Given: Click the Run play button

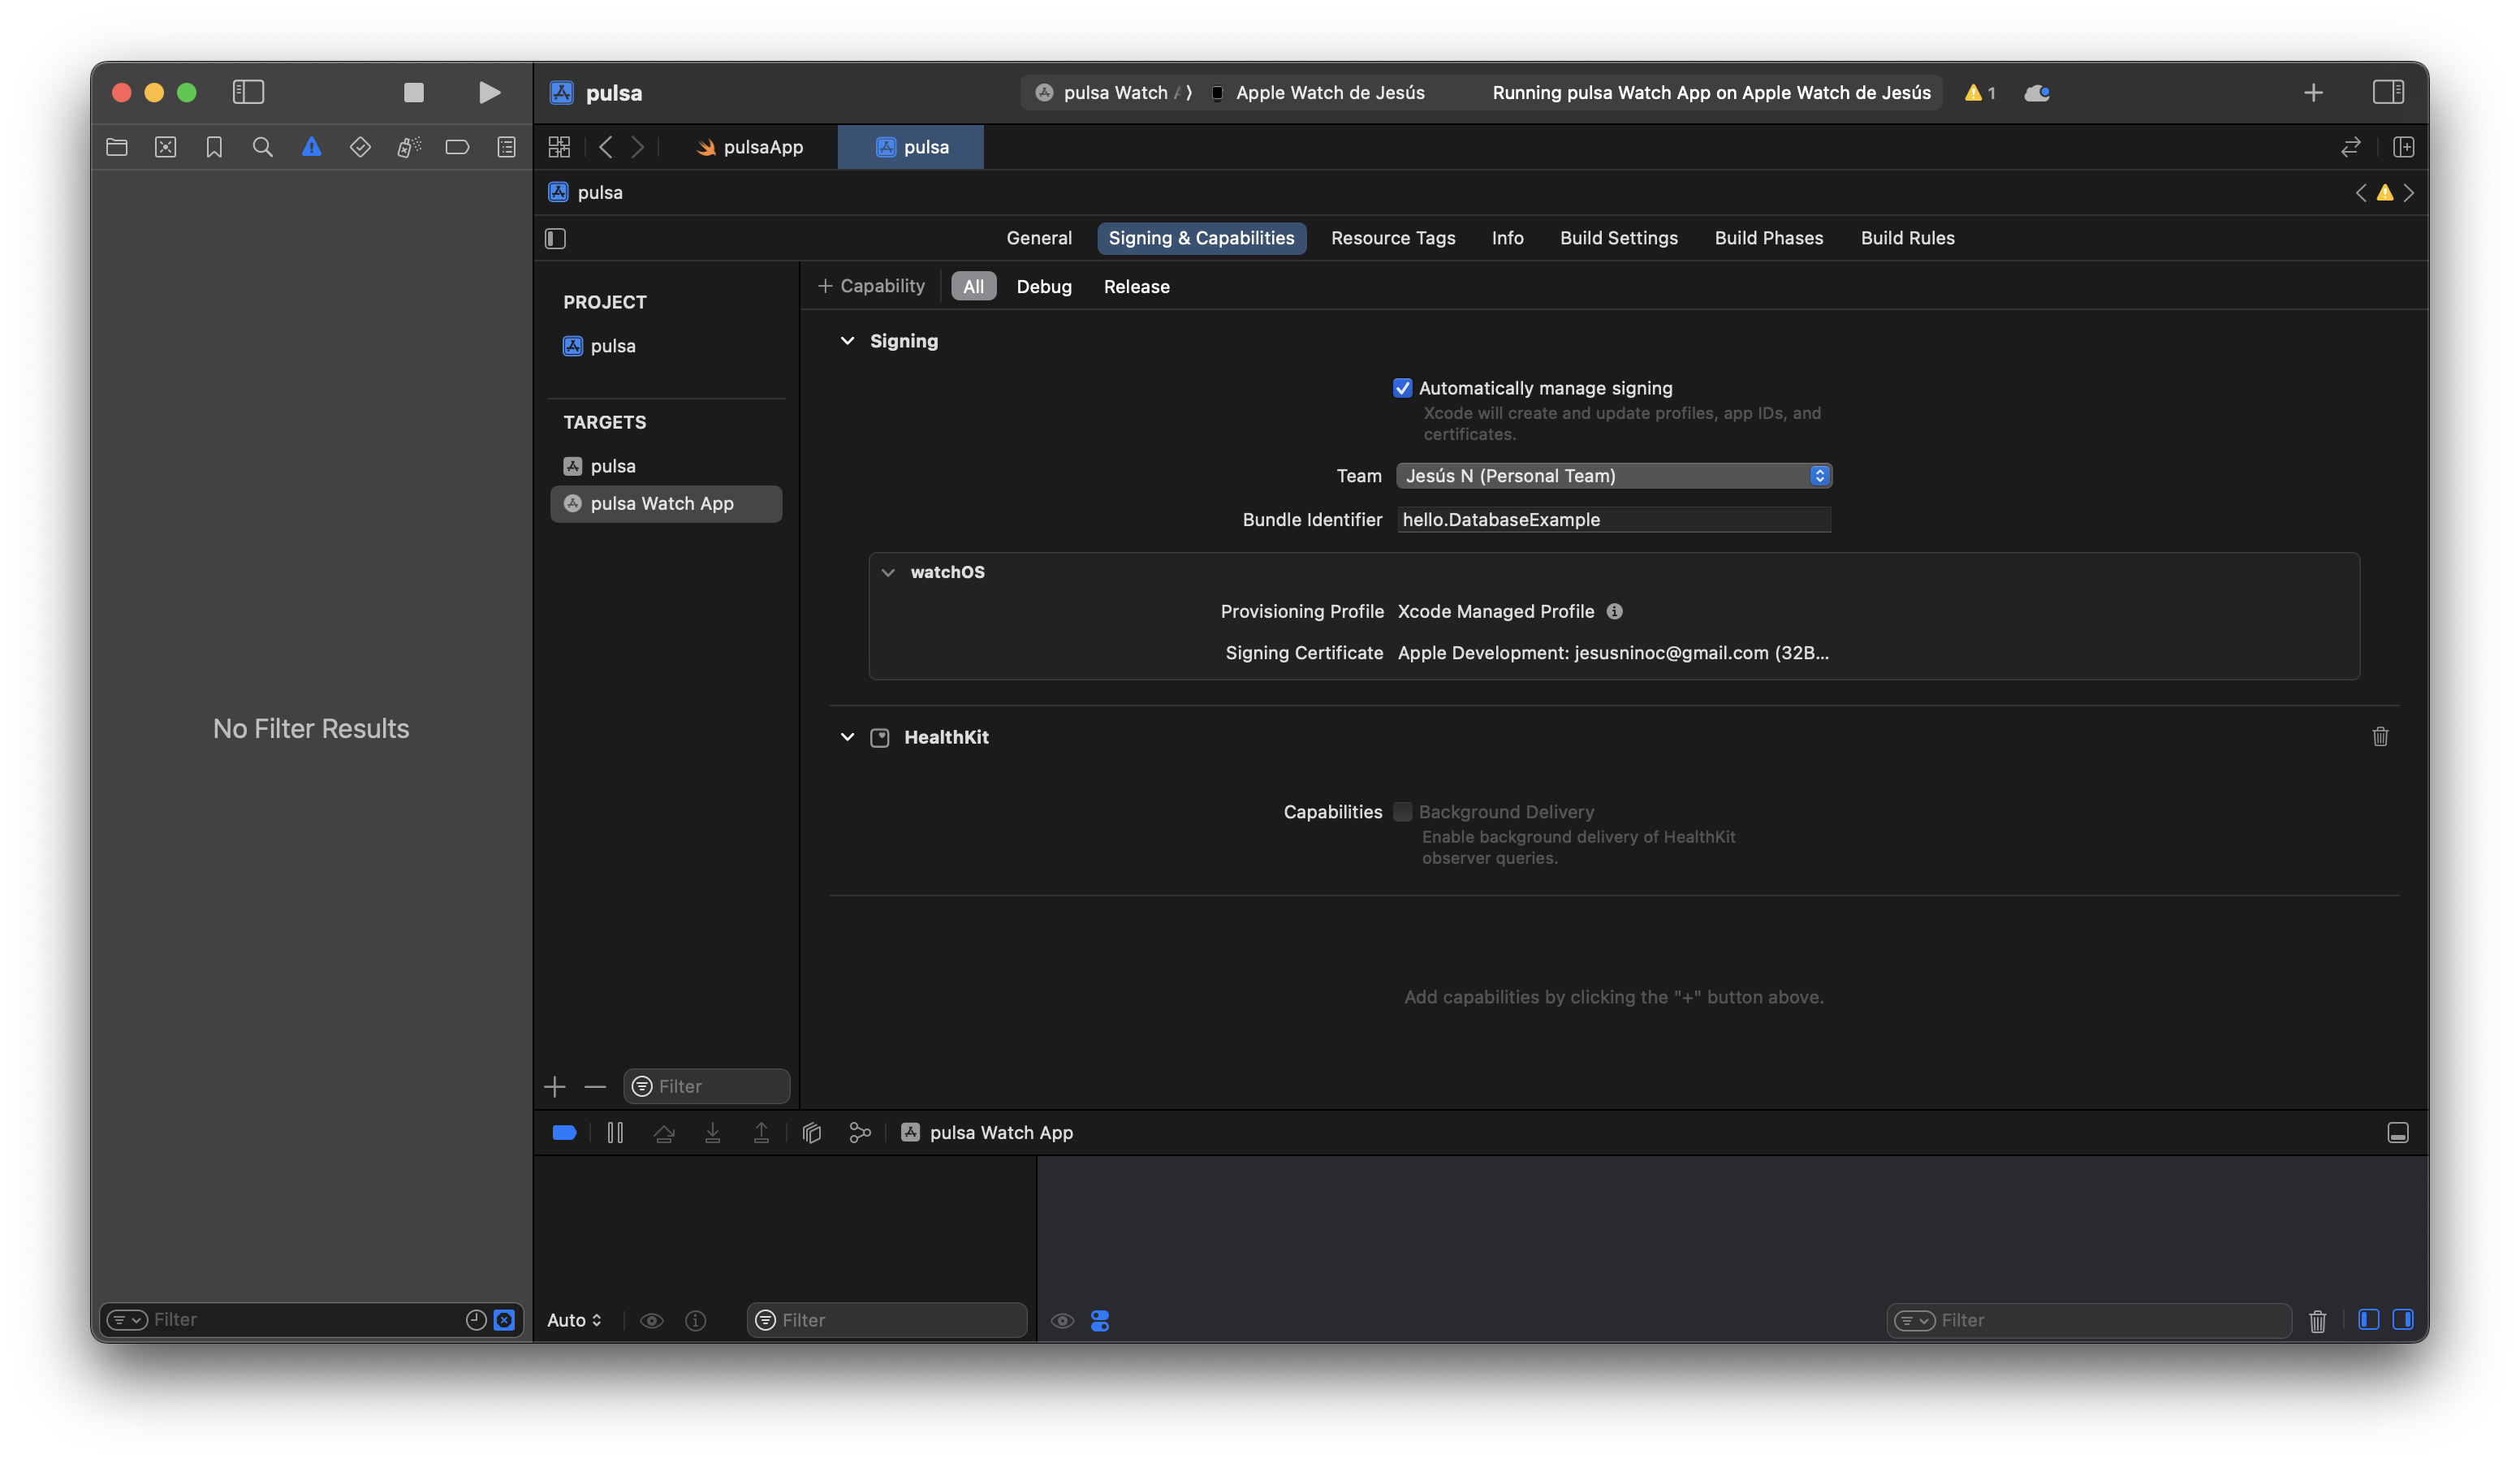Looking at the screenshot, I should pos(489,92).
